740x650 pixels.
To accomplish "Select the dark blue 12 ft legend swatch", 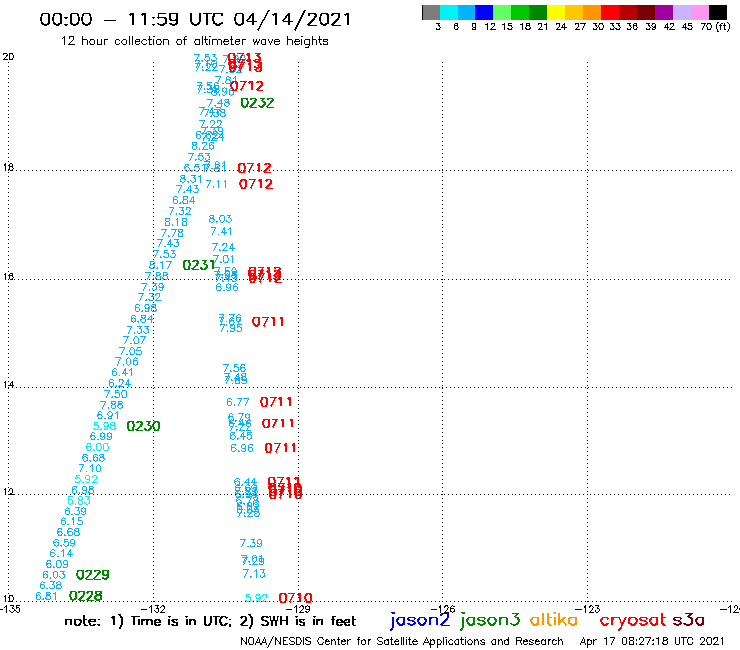I will (x=484, y=13).
